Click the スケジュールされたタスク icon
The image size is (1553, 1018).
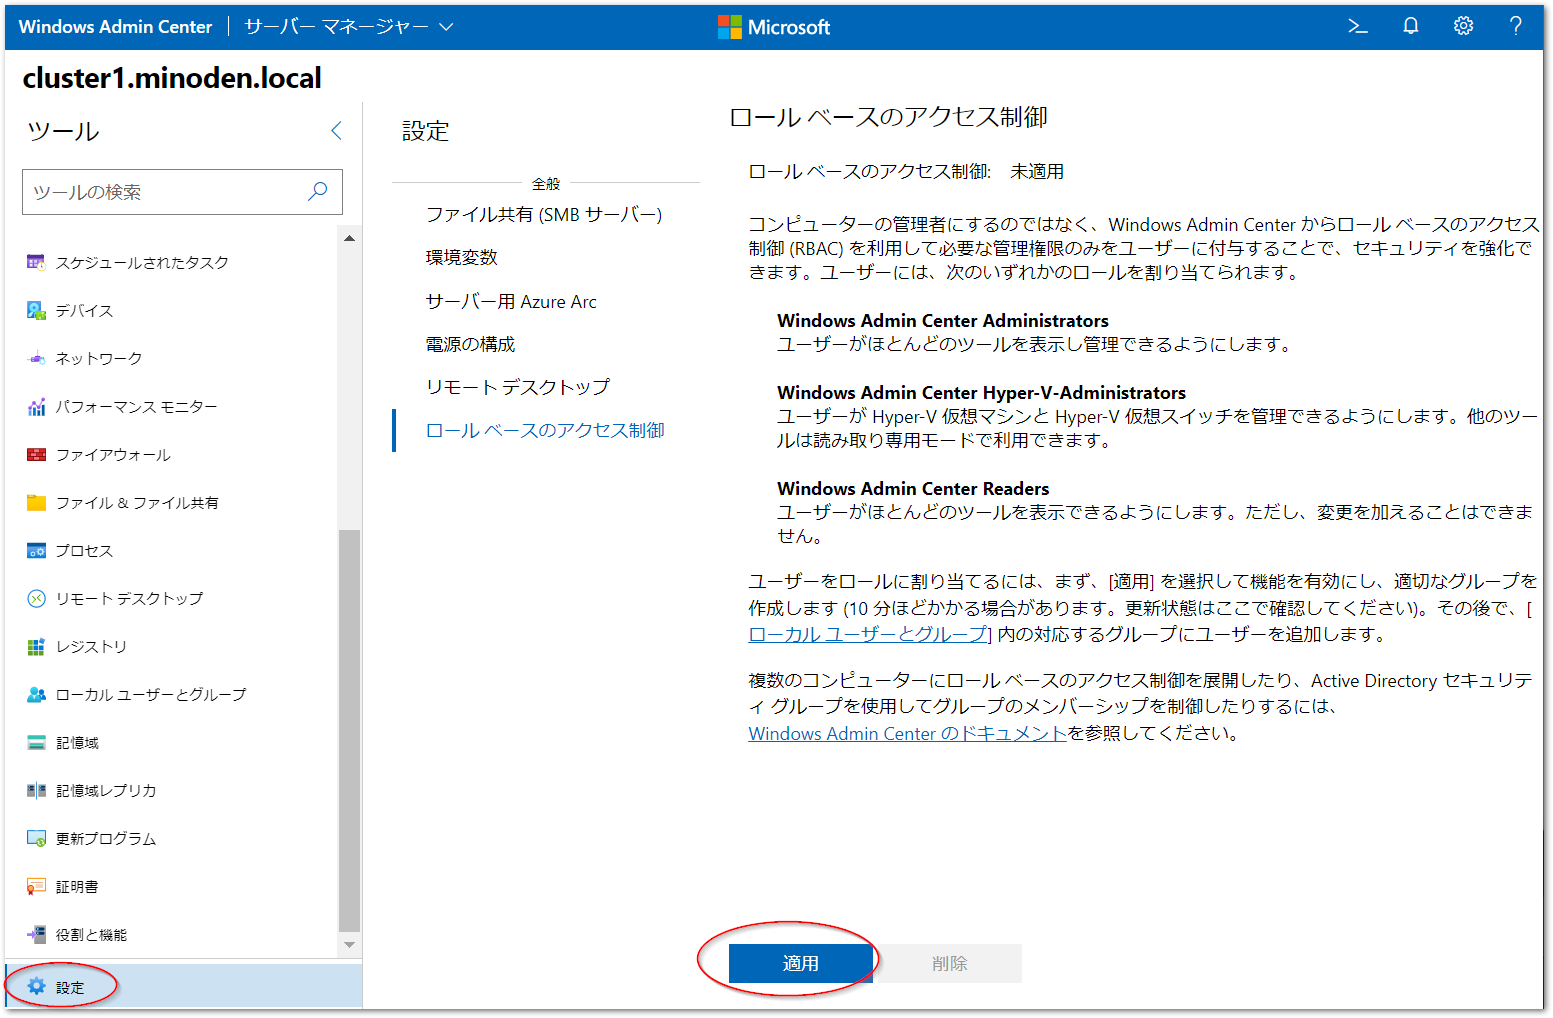[36, 262]
